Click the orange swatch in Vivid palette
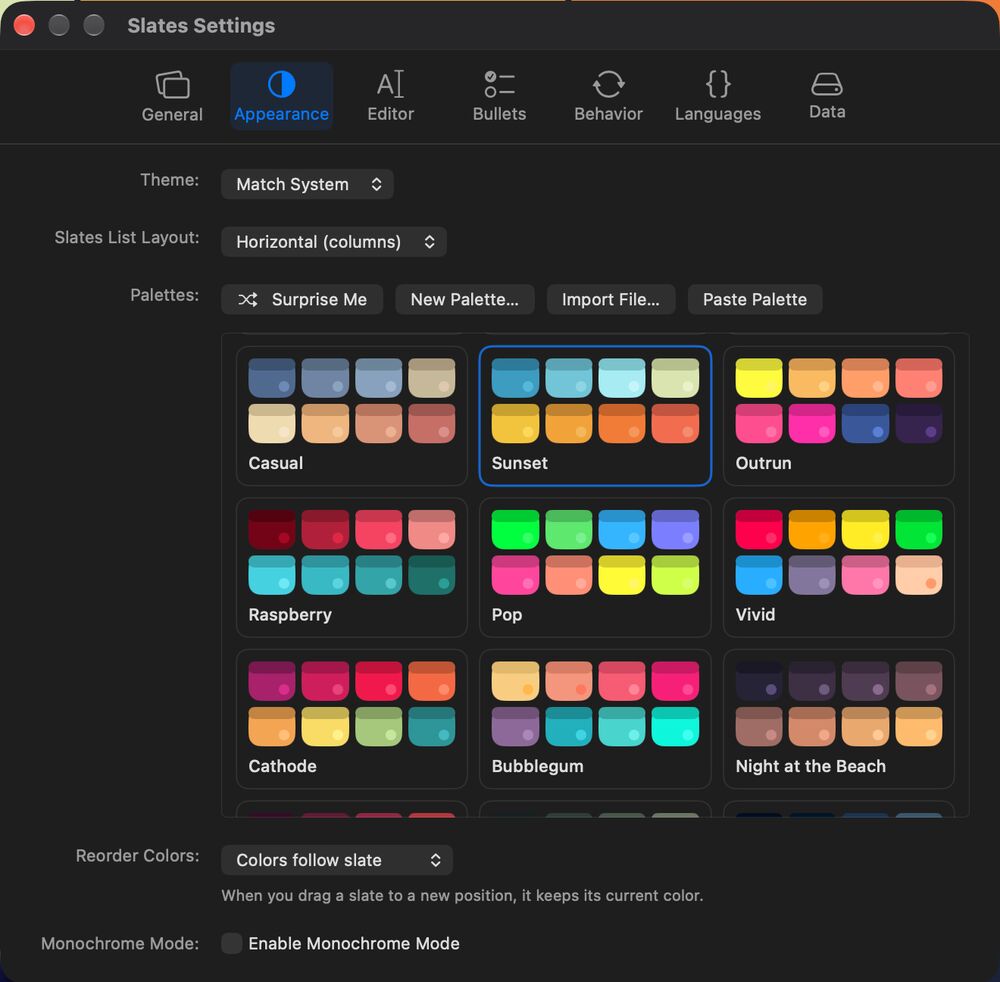This screenshot has height=982, width=1000. tap(812, 529)
